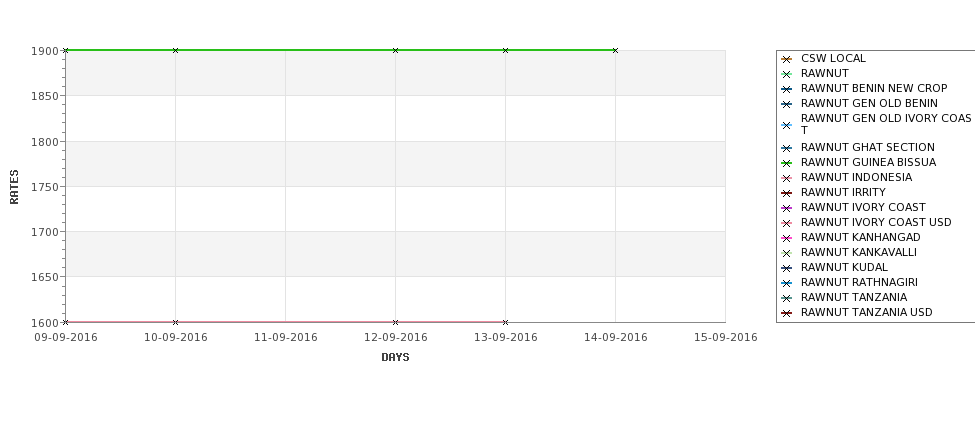The height and width of the screenshot is (429, 975).
Task: Click the RATES axis title
Action: pos(14,187)
